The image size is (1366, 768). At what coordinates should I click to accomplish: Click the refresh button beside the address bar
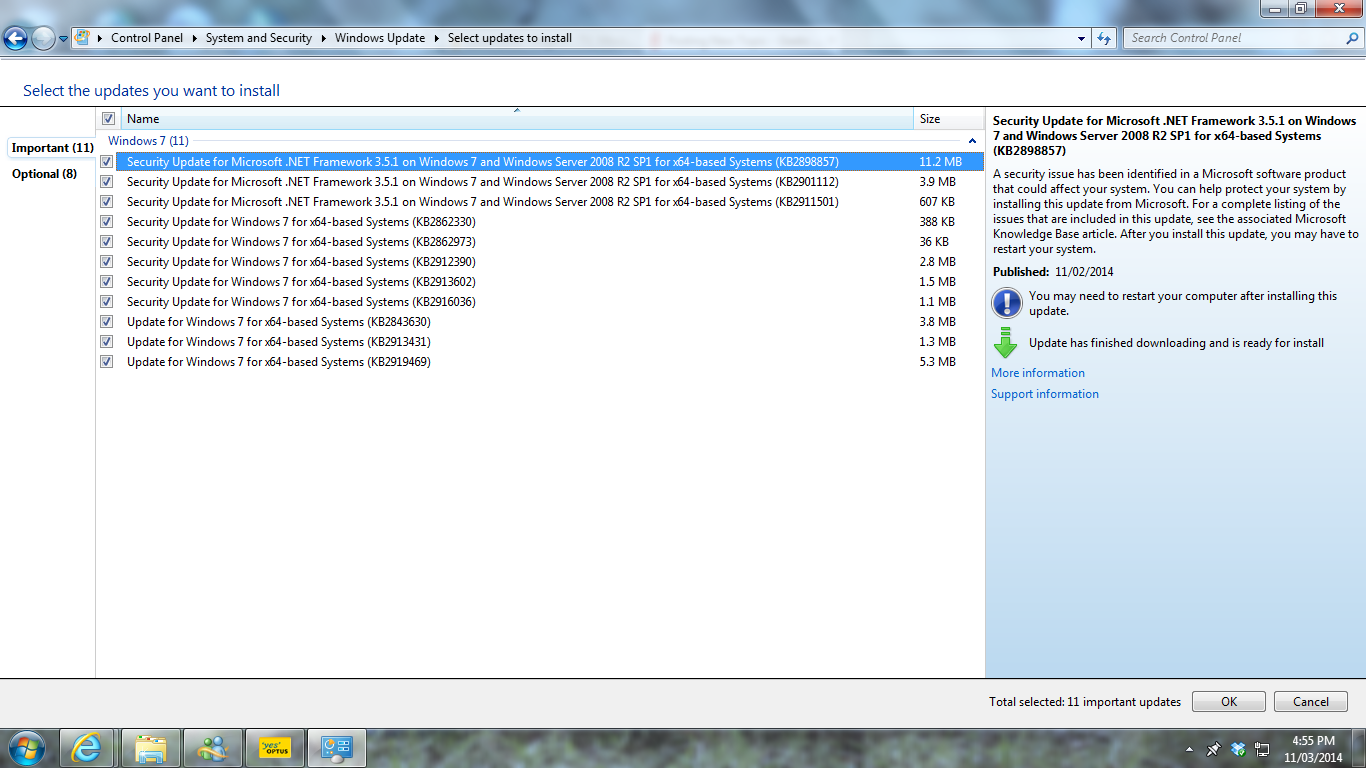(x=1104, y=38)
